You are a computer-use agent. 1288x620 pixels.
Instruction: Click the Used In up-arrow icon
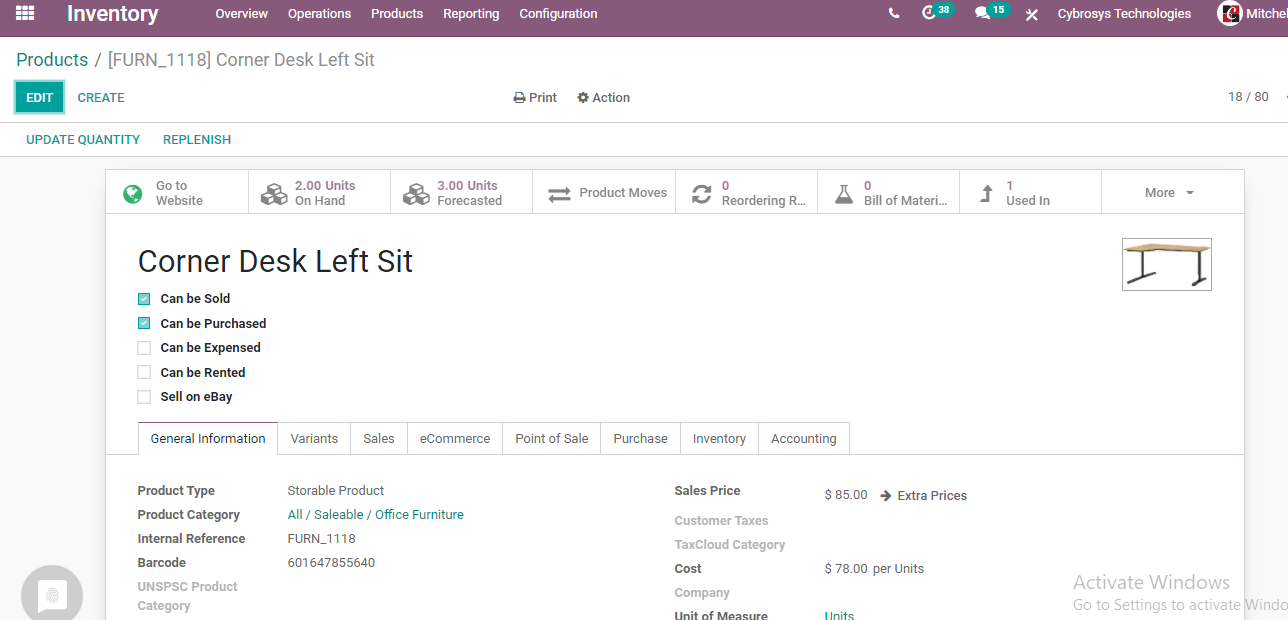point(987,194)
